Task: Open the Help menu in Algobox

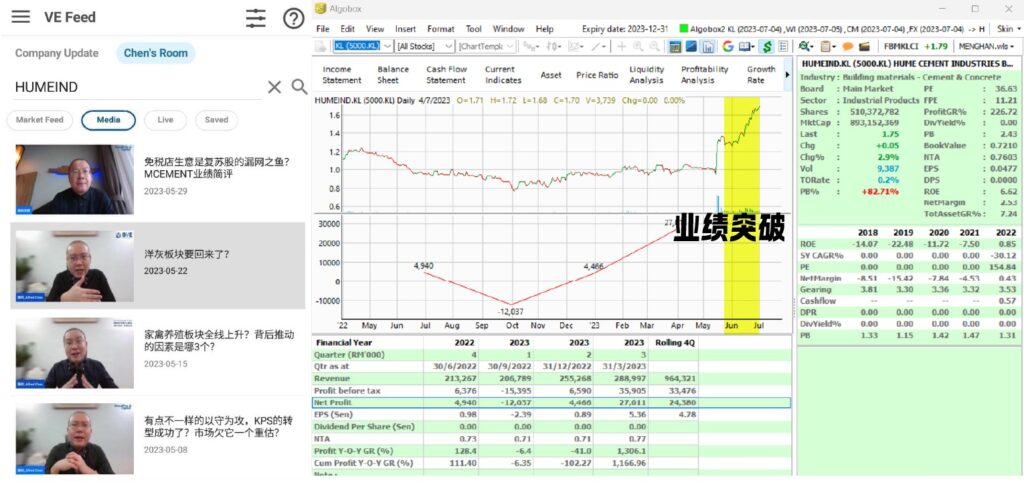Action: pyautogui.click(x=544, y=29)
